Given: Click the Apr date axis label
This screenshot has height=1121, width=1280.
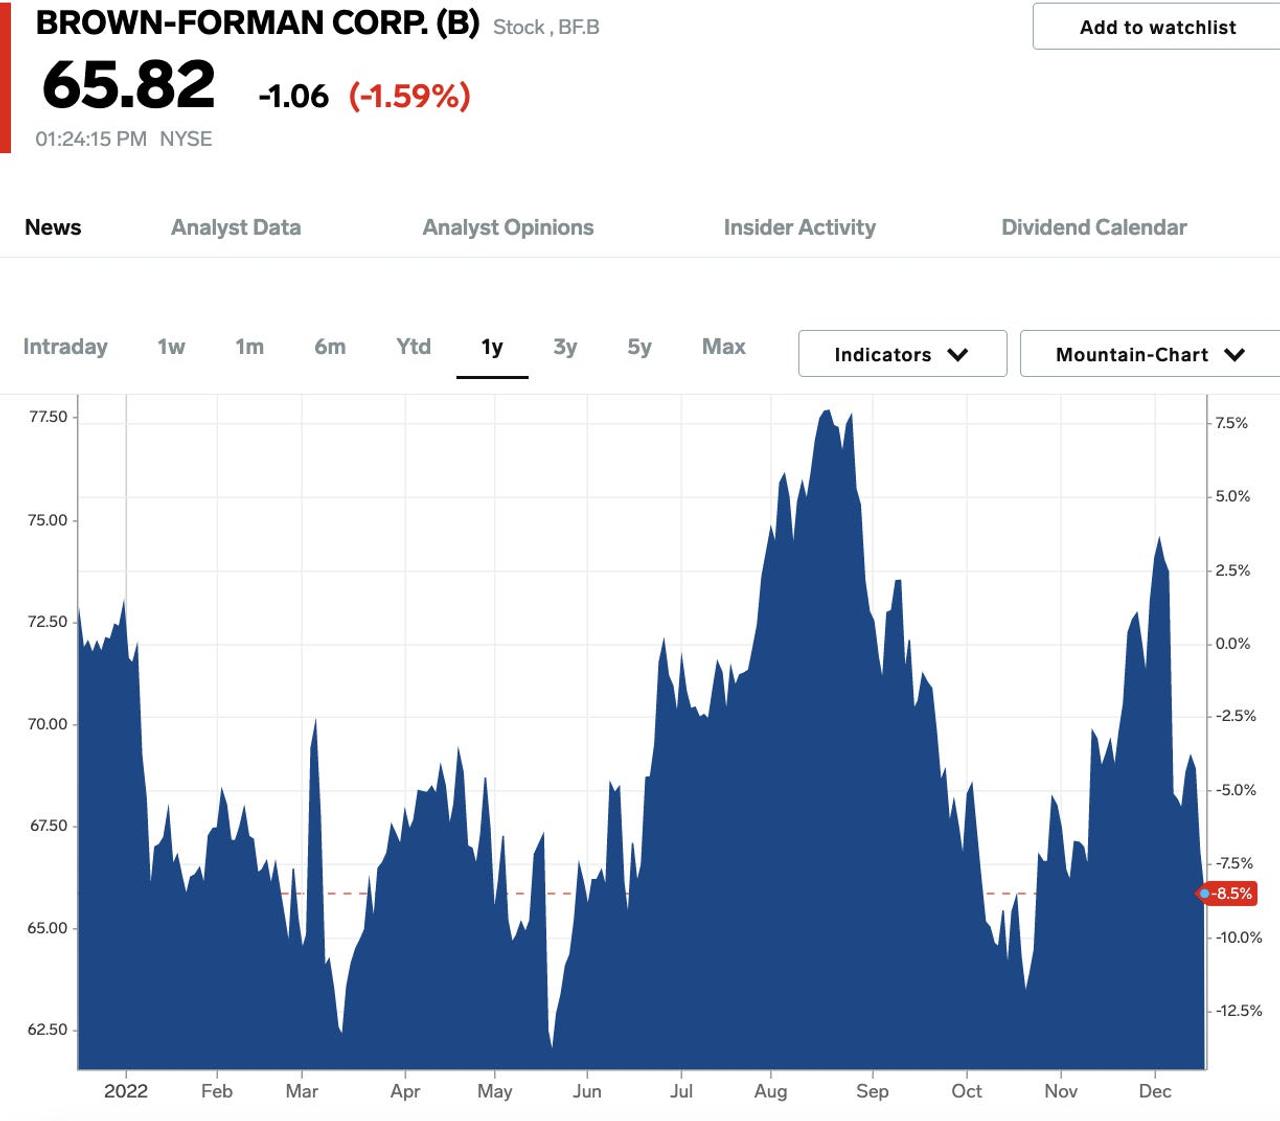Looking at the screenshot, I should [405, 1091].
